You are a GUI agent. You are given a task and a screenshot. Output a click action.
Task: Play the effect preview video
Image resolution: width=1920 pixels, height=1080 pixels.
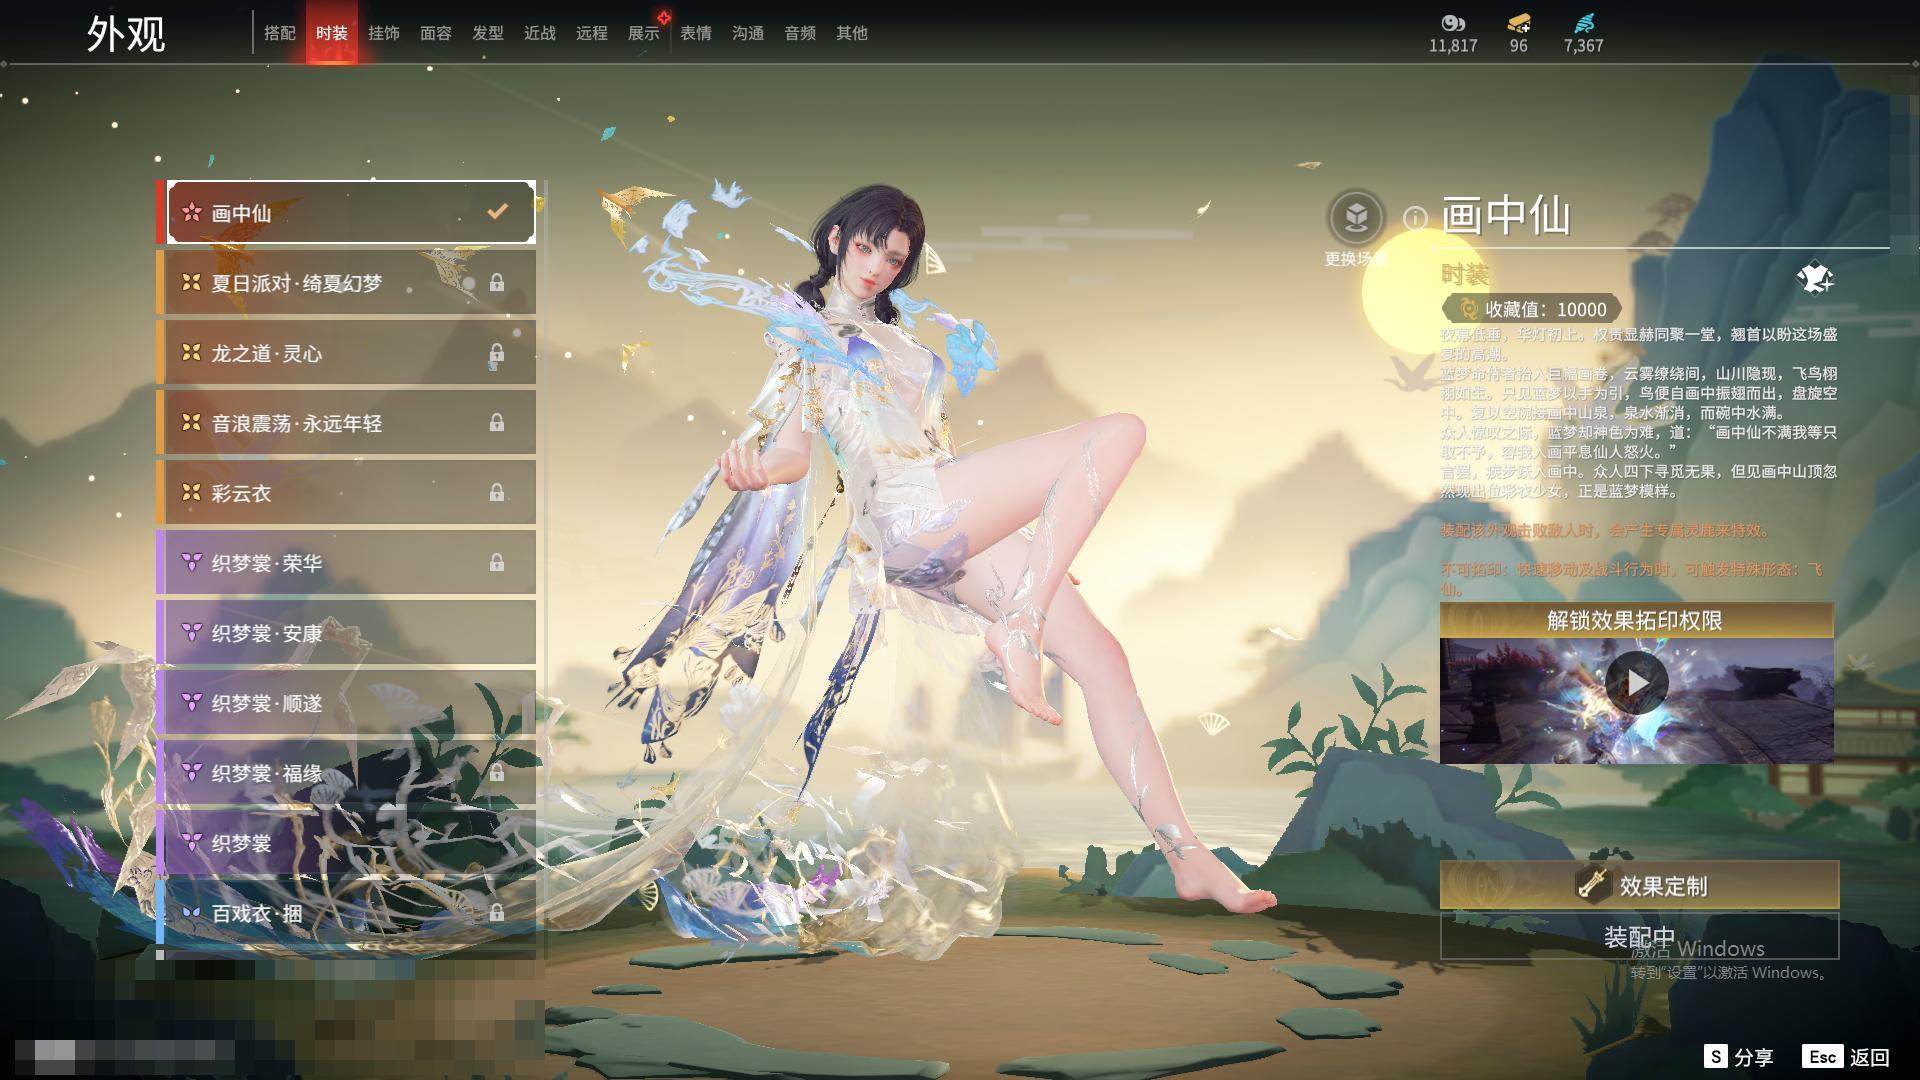pyautogui.click(x=1636, y=683)
